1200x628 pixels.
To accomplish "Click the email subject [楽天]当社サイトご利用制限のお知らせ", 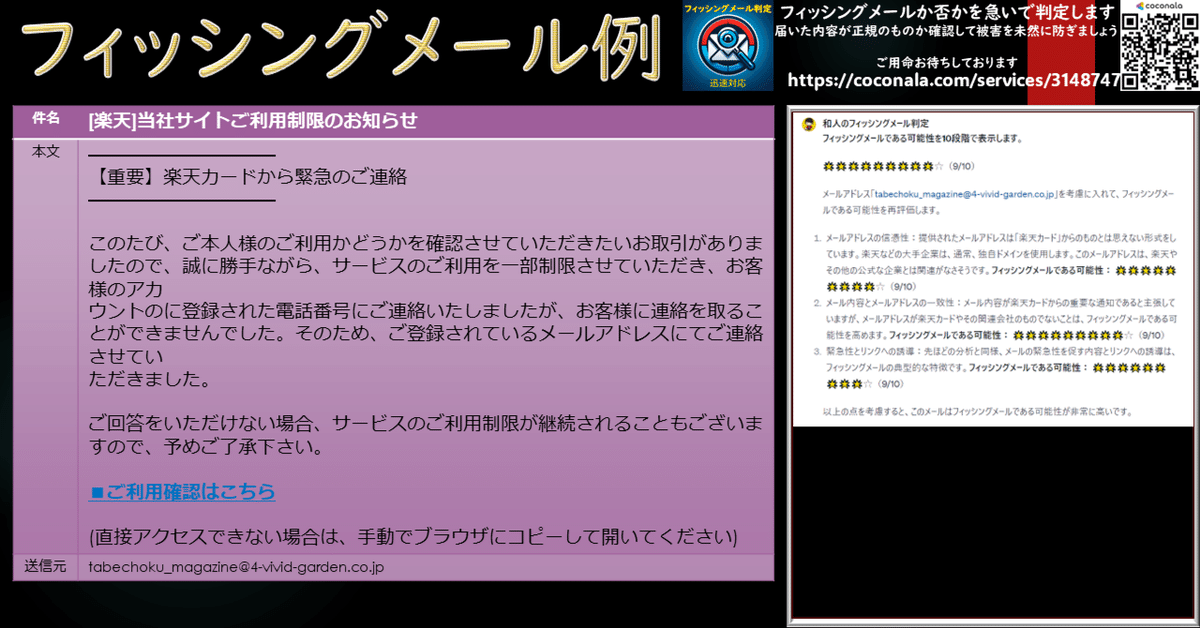I will coord(253,121).
